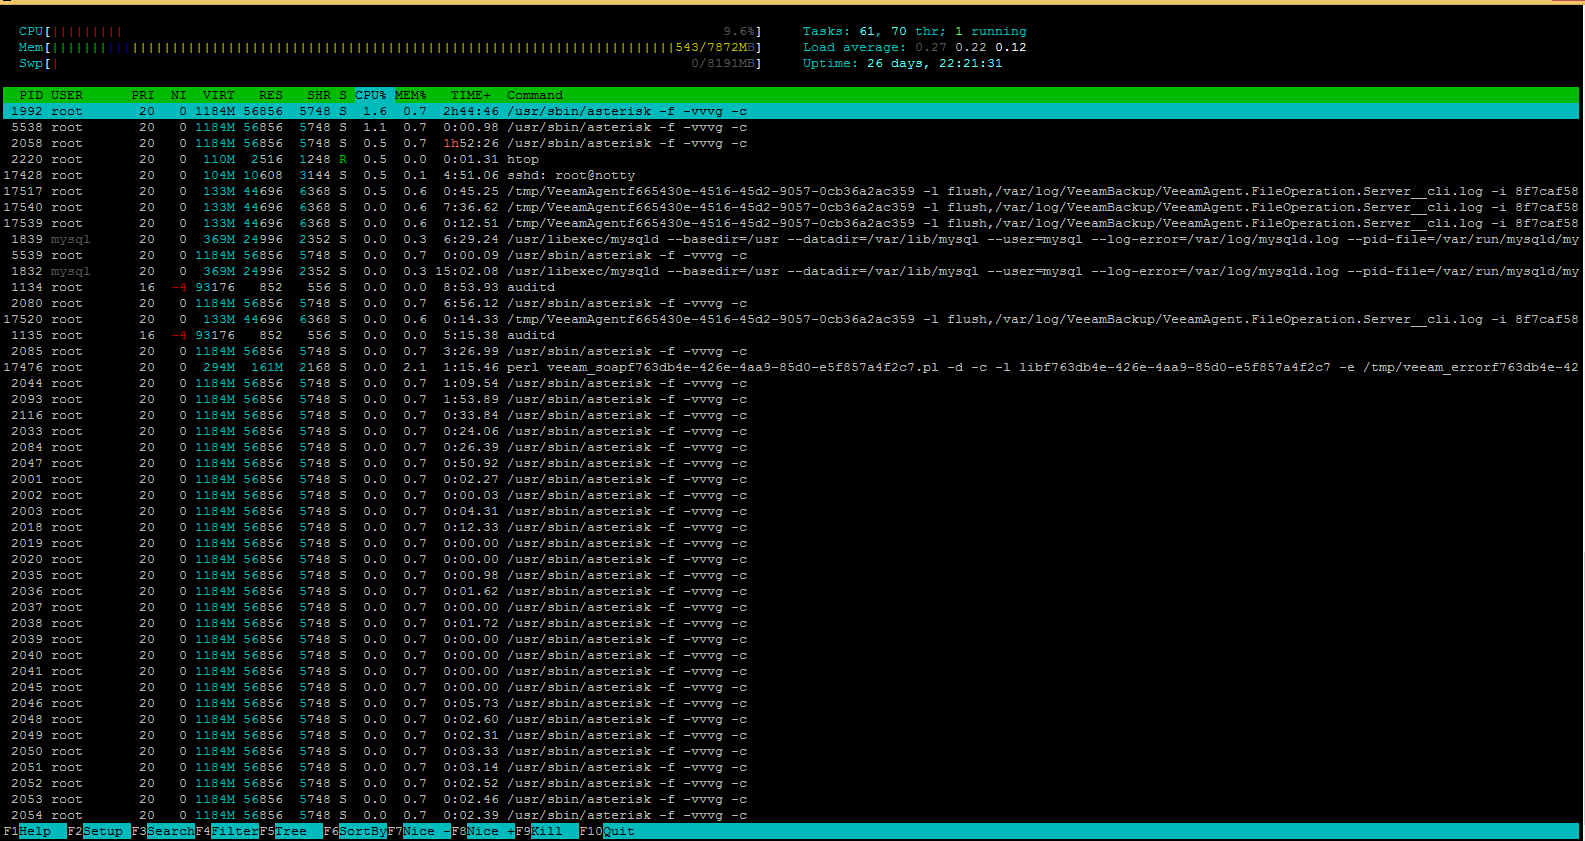Click F9 Kill in the bottom bar
This screenshot has height=841, width=1585.
point(546,831)
